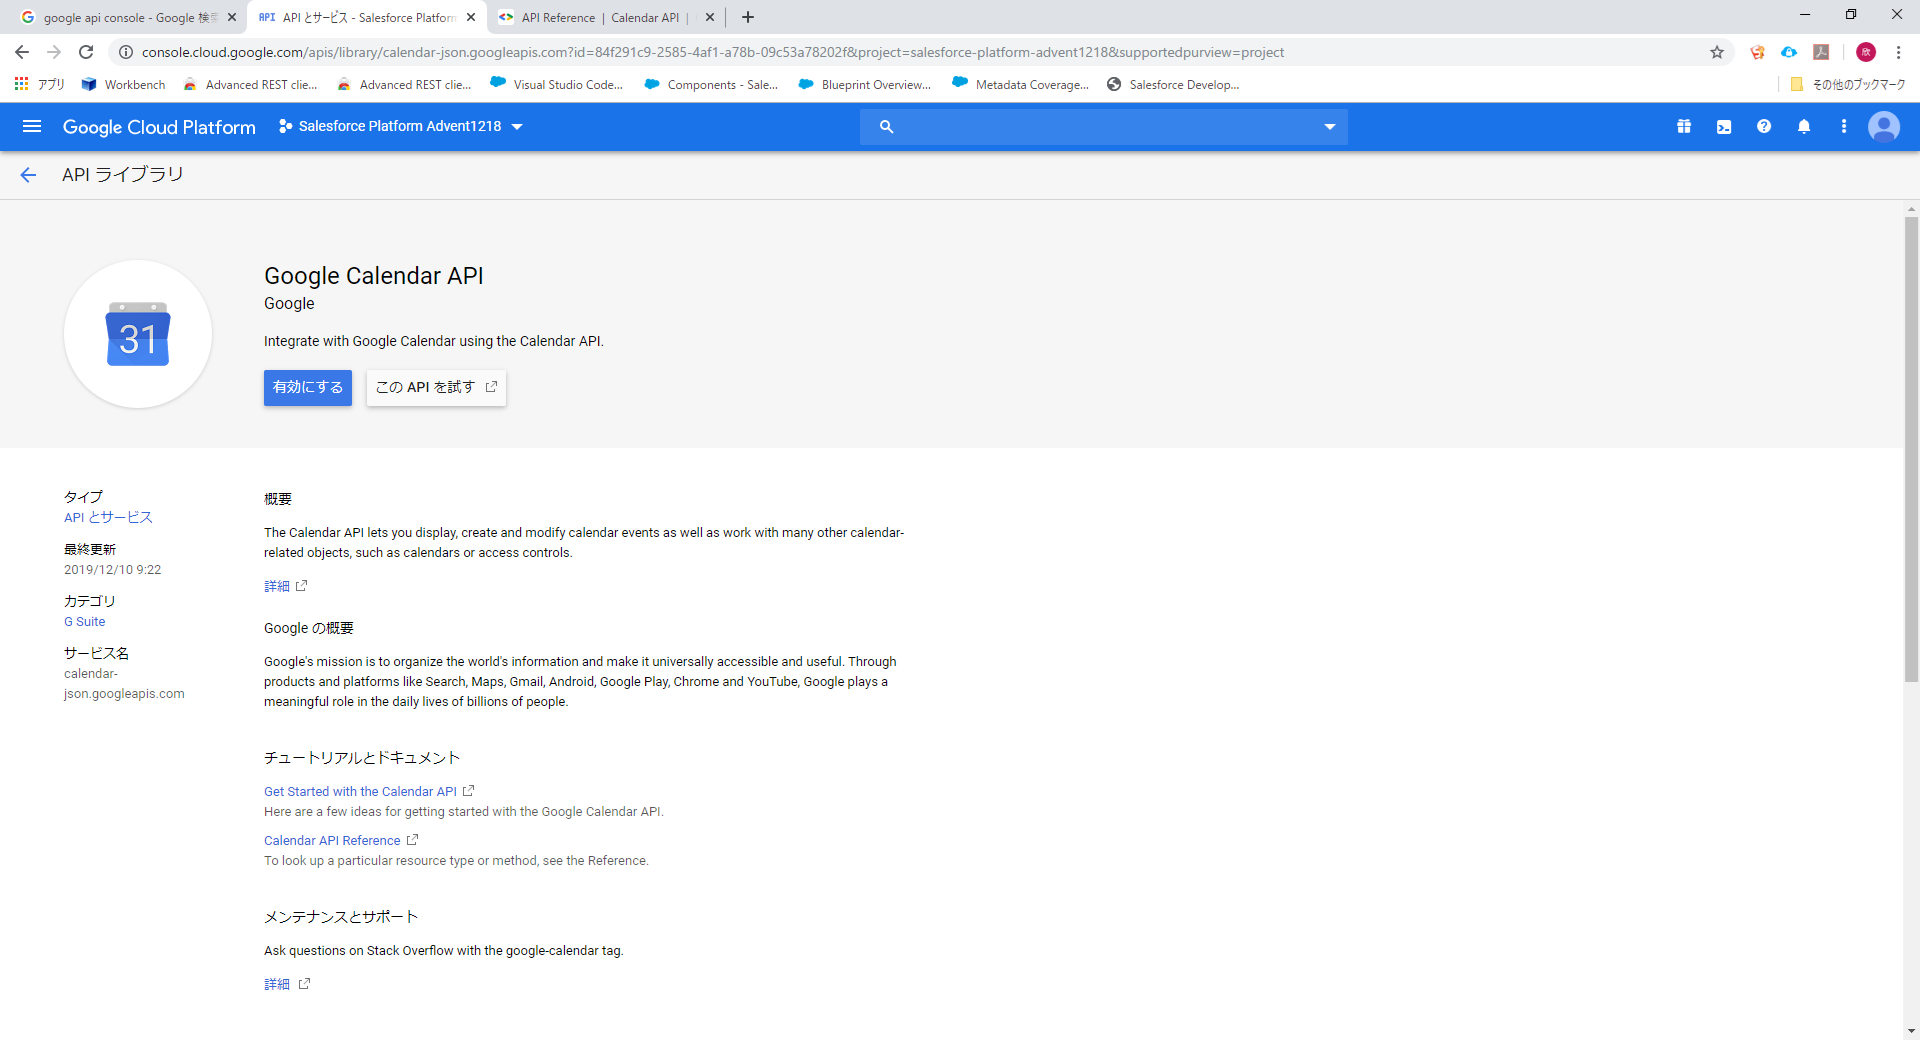
Task: Open the API とサービス type link
Action: coord(108,517)
